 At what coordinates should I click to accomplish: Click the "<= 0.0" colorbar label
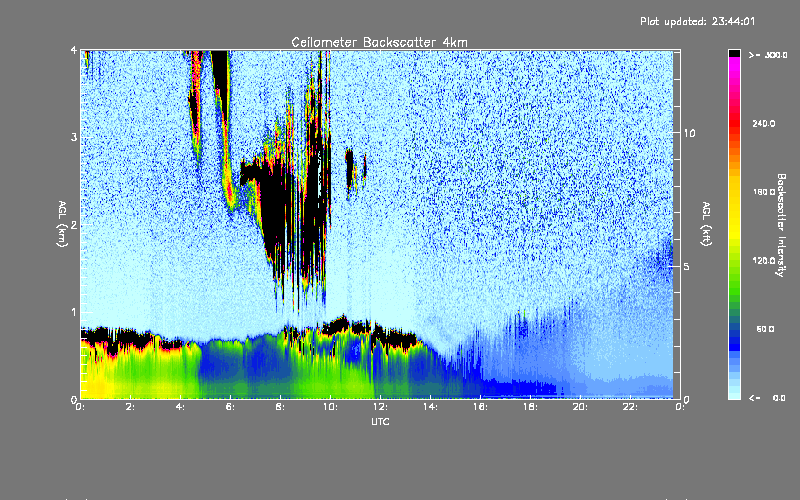(x=767, y=398)
